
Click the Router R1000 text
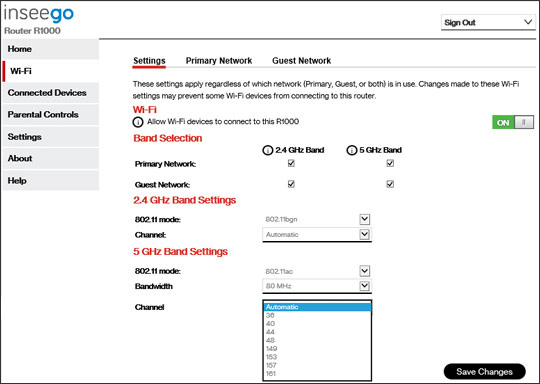[x=32, y=31]
